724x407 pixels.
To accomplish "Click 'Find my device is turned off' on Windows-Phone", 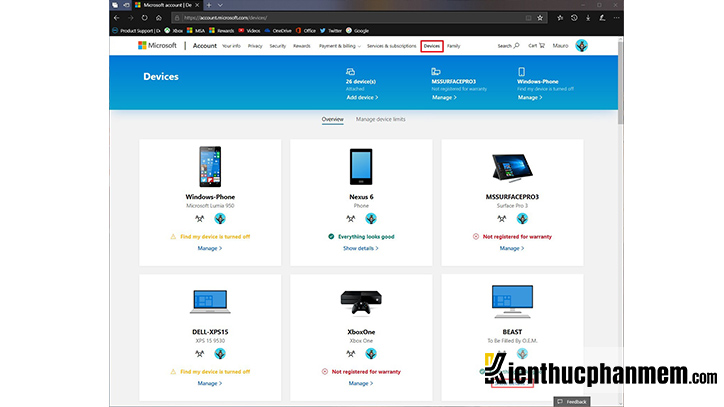I will pyautogui.click(x=215, y=237).
